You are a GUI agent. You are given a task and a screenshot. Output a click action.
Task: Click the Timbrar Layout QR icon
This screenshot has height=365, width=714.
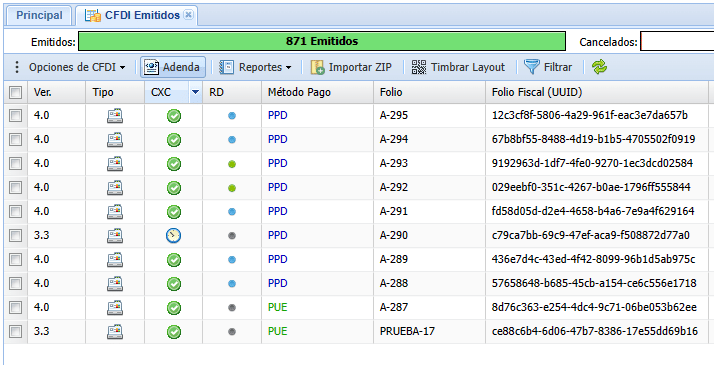(x=419, y=67)
